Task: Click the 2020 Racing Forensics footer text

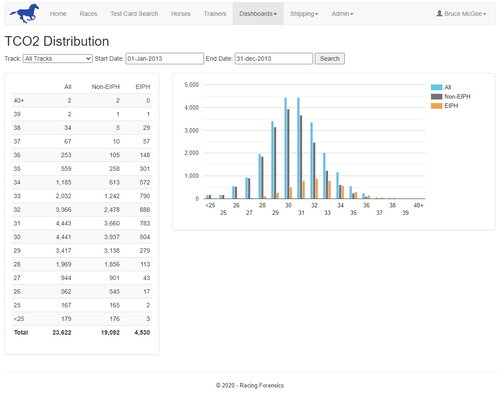Action: [x=250, y=386]
